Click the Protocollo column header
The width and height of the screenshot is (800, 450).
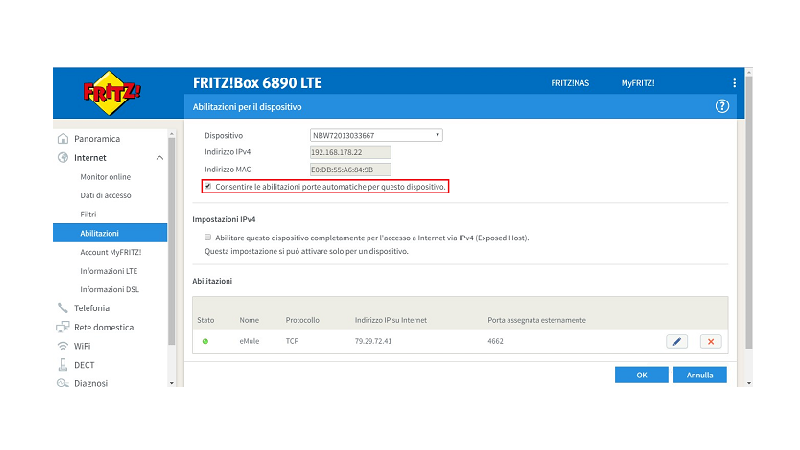tap(303, 320)
